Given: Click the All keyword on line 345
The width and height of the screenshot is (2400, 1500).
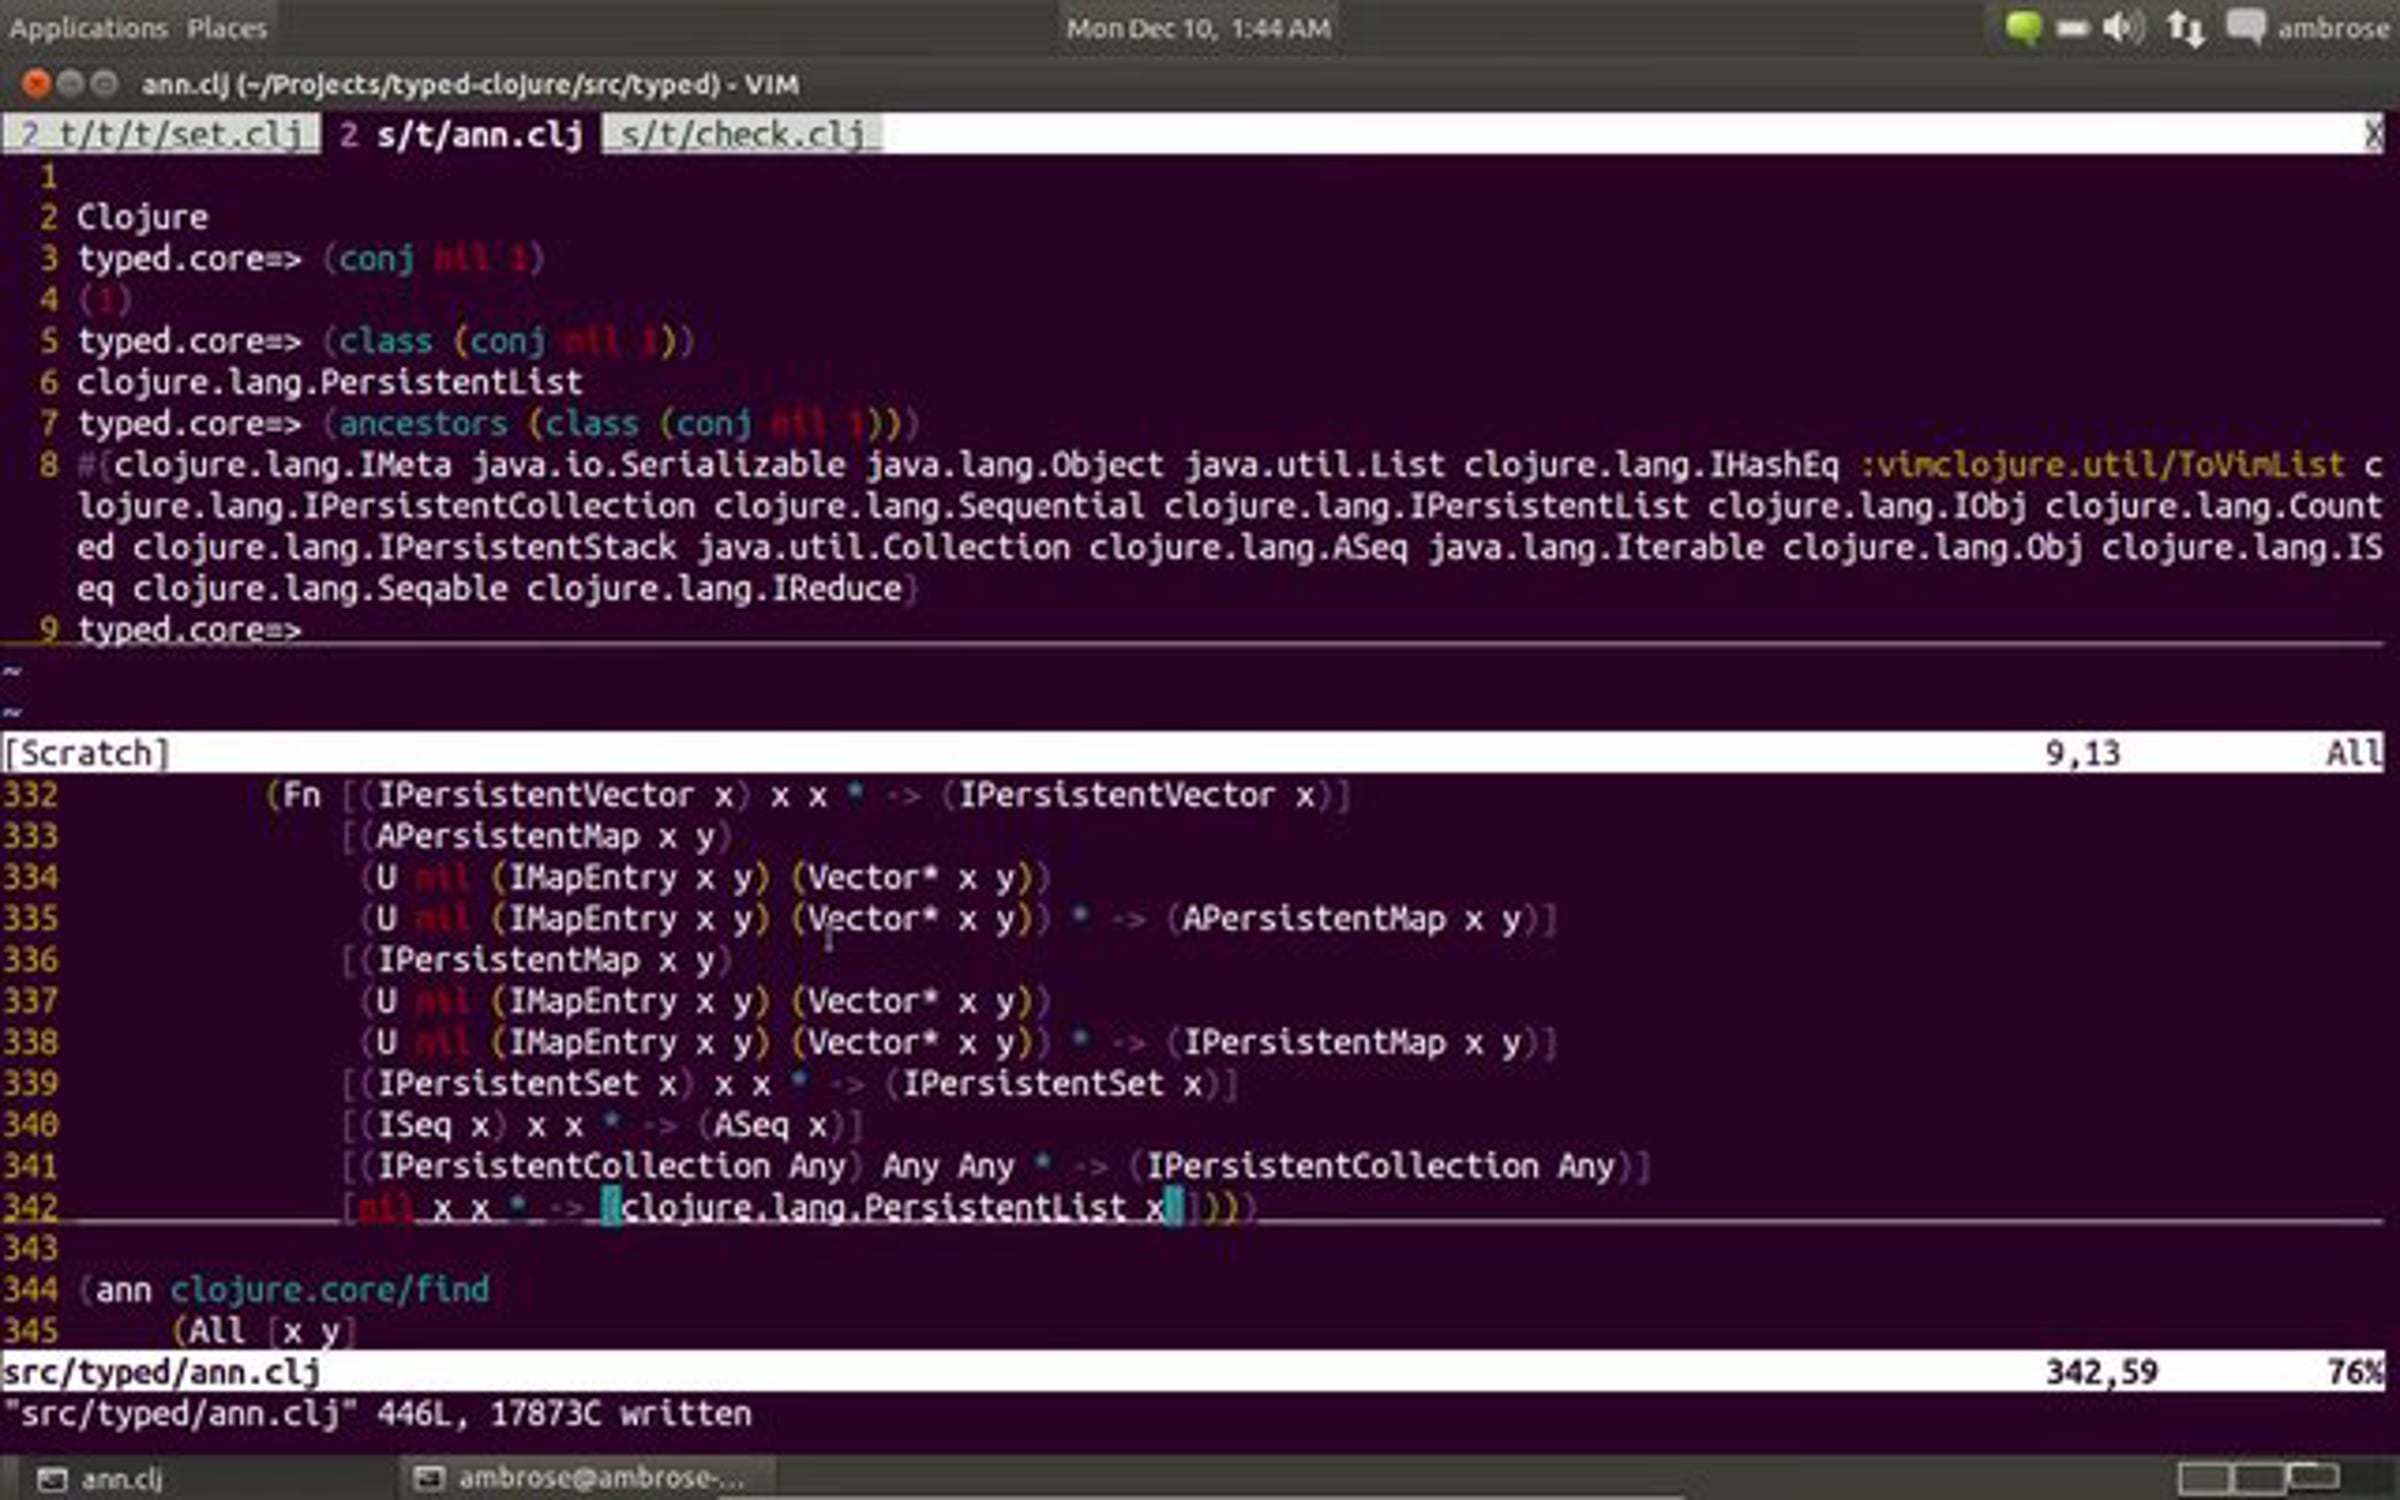Looking at the screenshot, I should 216,1331.
